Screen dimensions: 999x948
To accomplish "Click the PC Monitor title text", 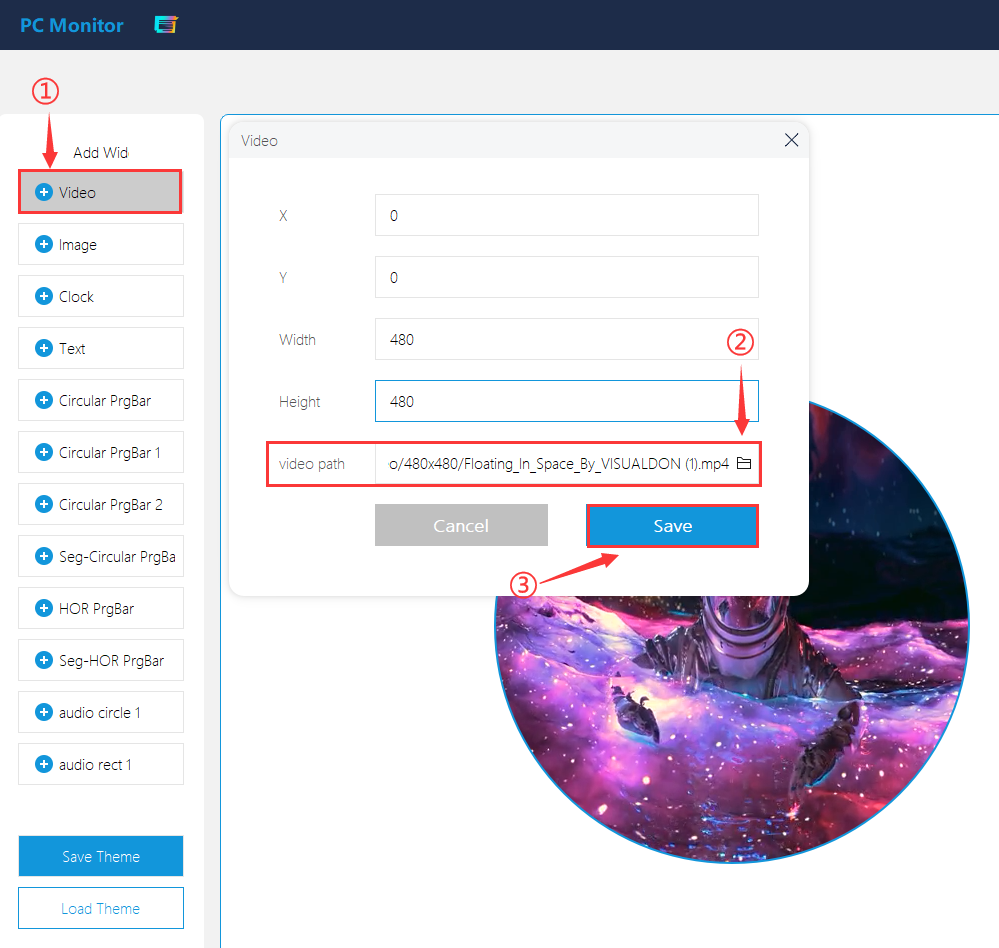I will [72, 25].
